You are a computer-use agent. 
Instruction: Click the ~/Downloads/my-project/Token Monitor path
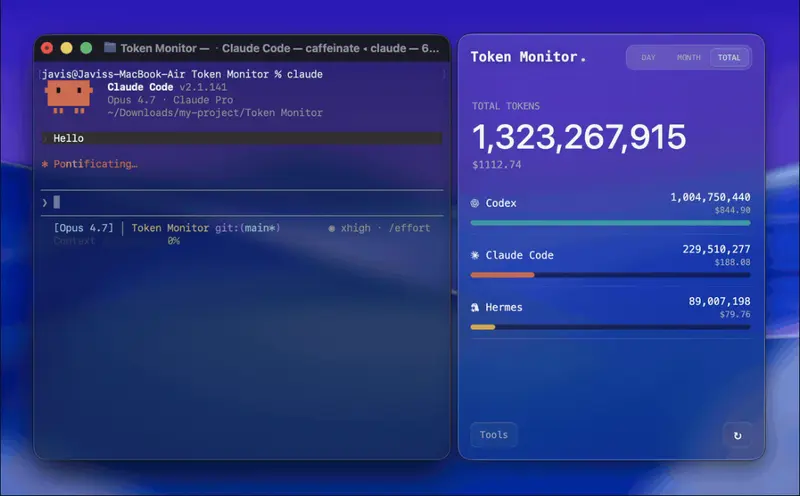[x=215, y=113]
